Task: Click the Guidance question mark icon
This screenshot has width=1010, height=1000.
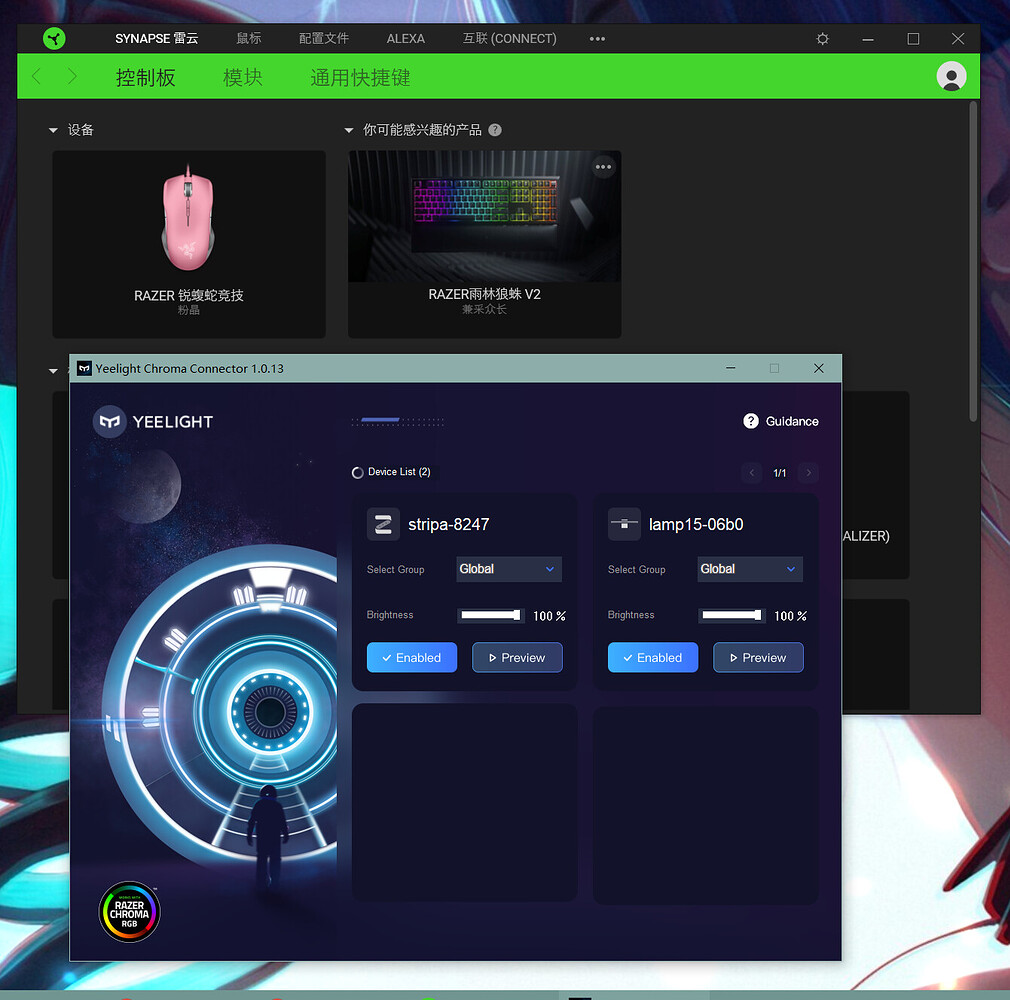Action: [x=750, y=421]
